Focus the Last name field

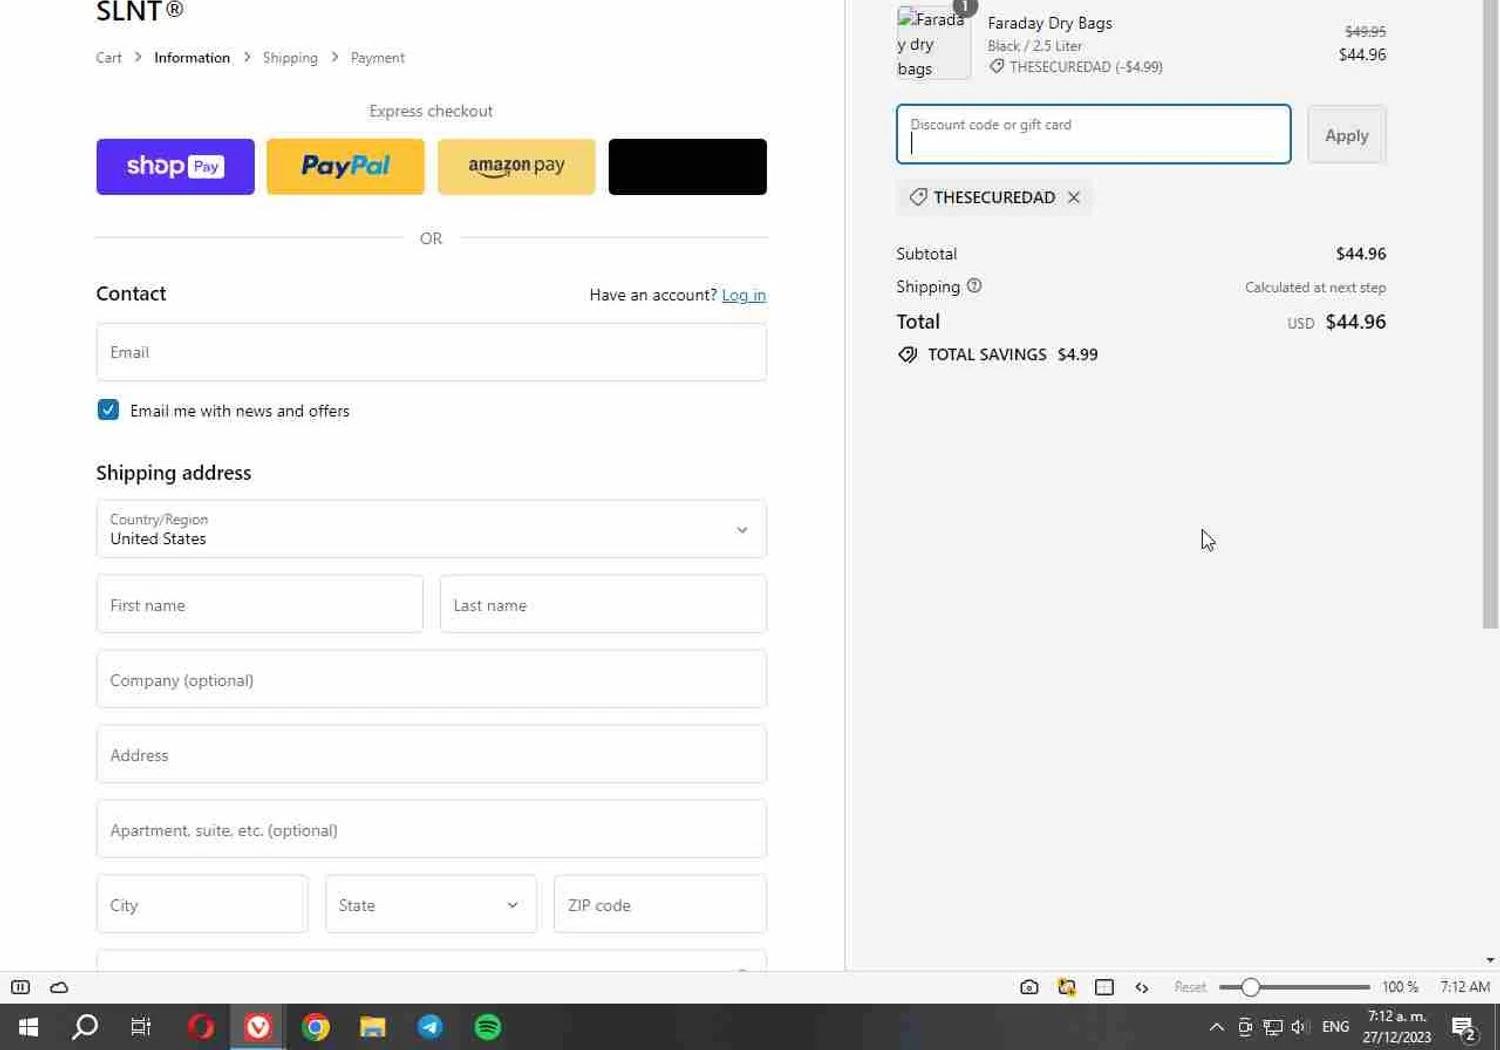[603, 604]
